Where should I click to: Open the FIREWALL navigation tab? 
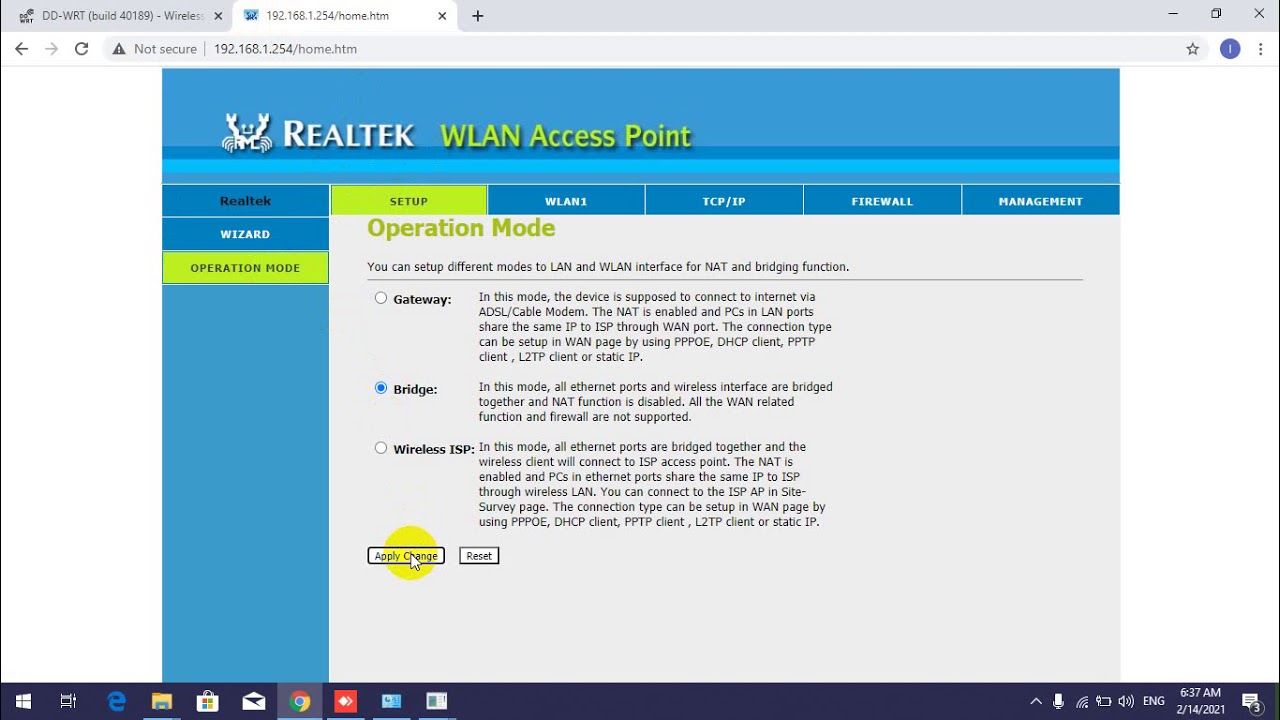pos(882,201)
